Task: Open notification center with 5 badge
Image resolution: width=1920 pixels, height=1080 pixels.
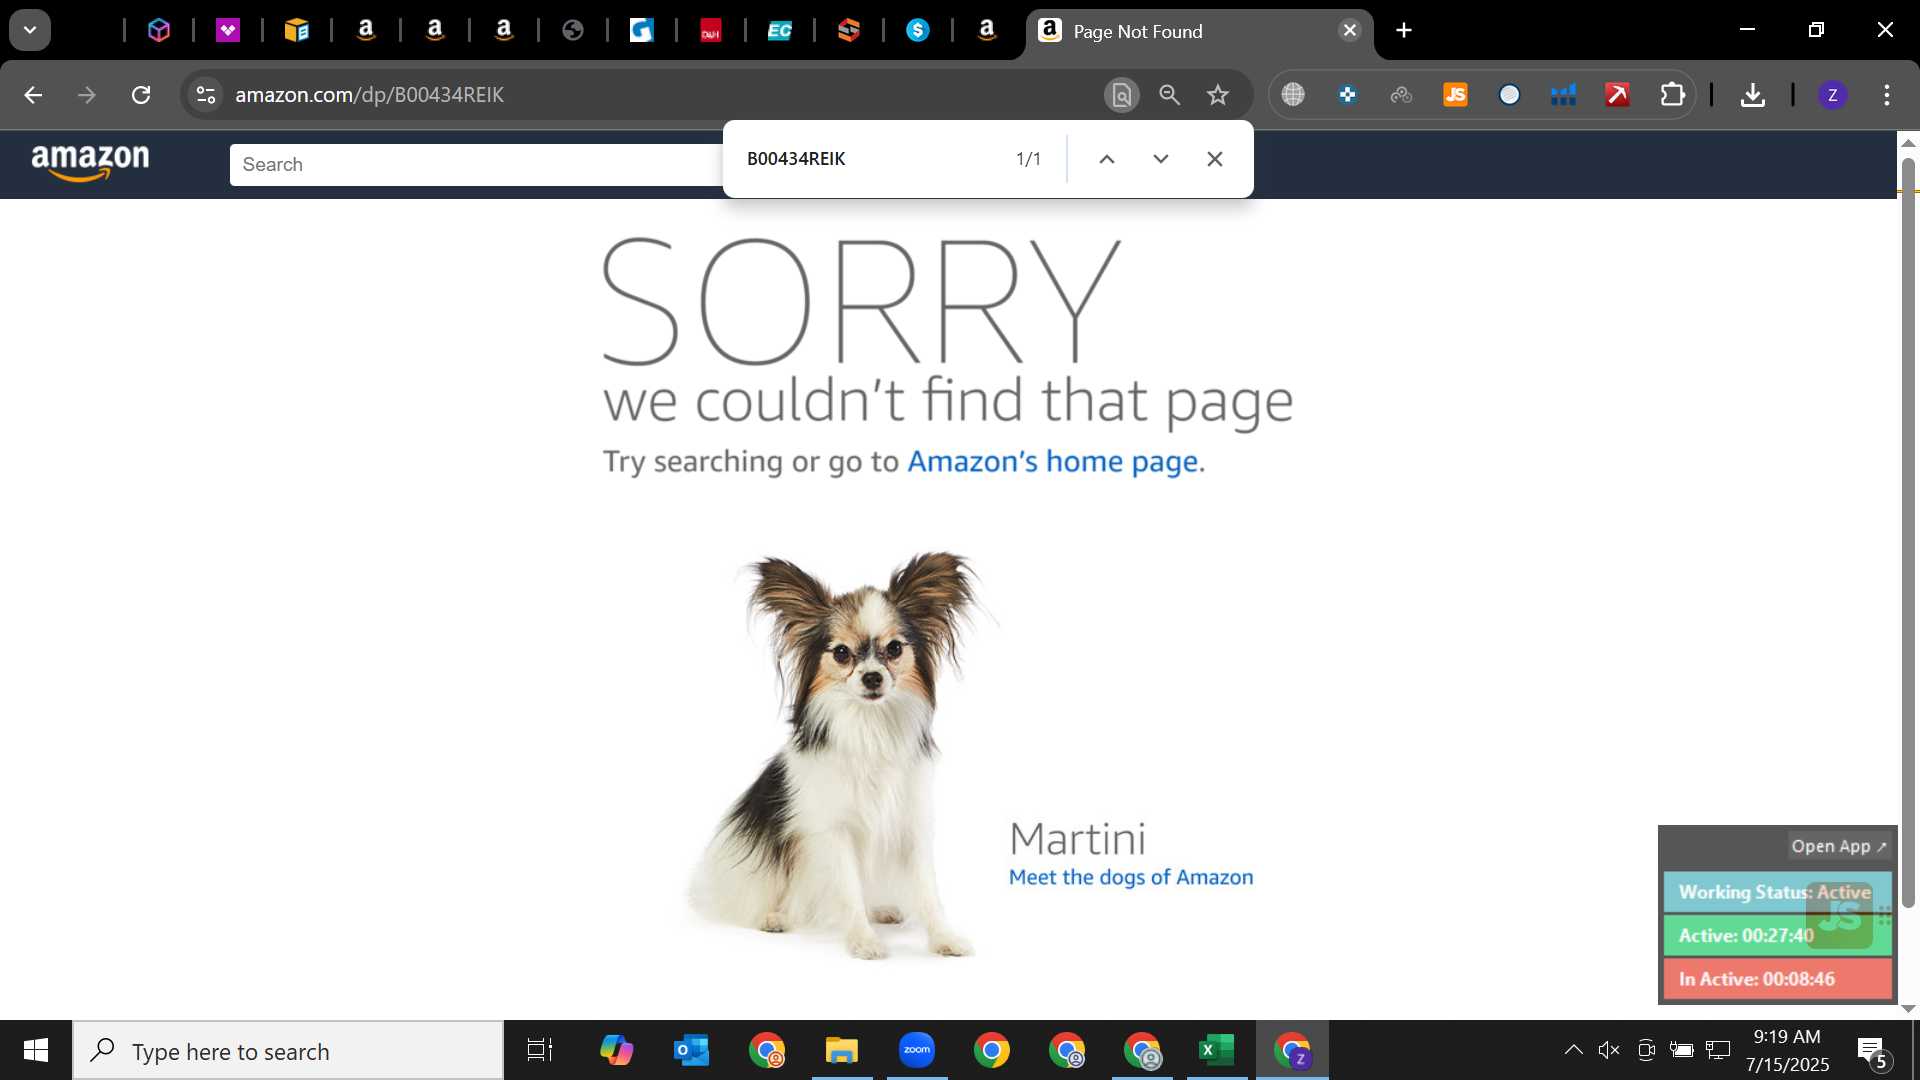Action: [1873, 1051]
